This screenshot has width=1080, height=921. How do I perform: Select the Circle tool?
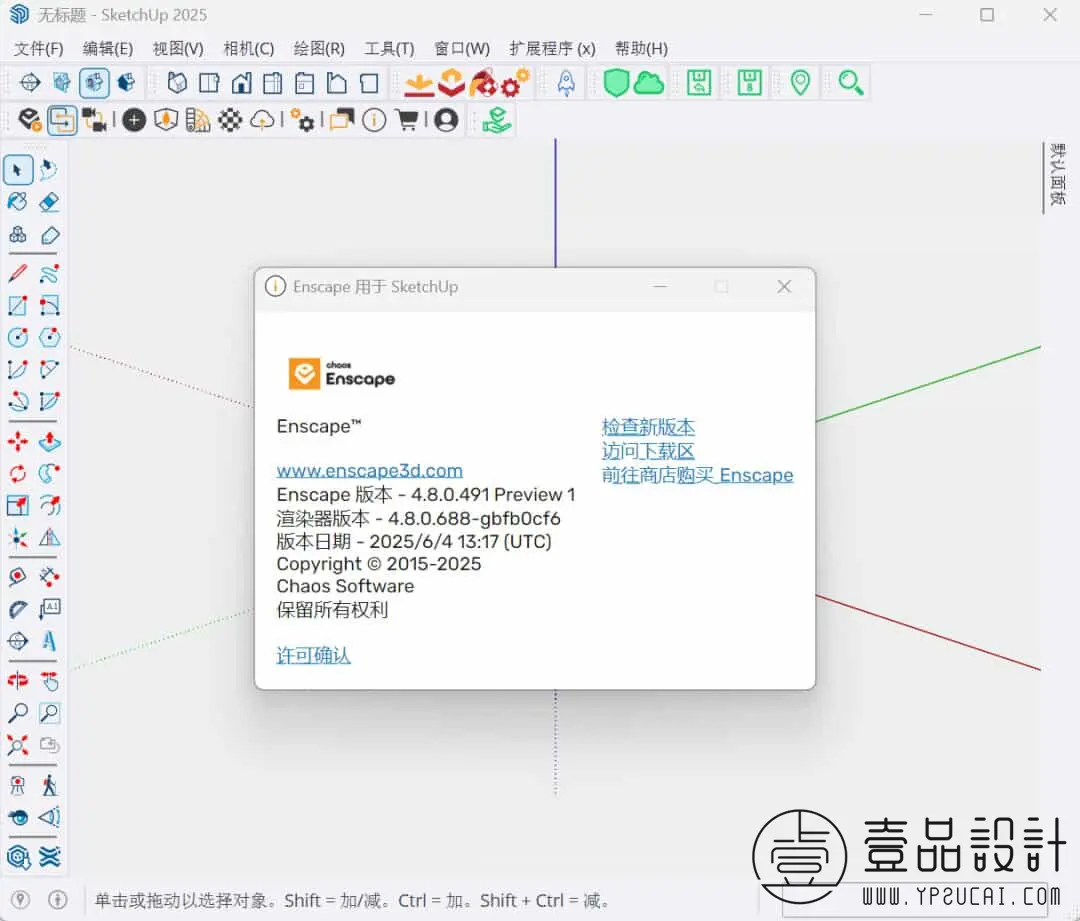pyautogui.click(x=18, y=338)
